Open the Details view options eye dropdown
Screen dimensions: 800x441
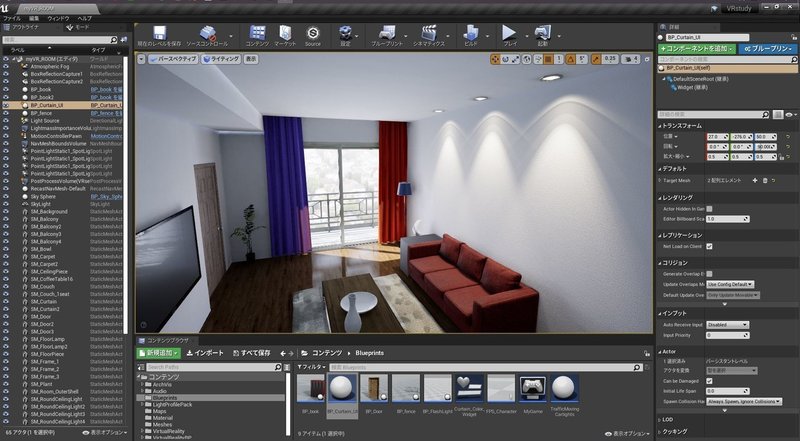[791, 115]
